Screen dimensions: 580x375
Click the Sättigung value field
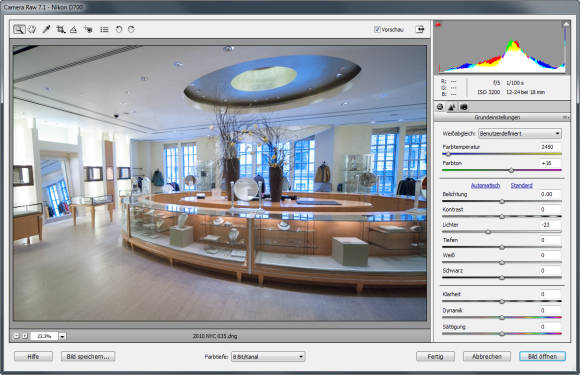pos(549,327)
